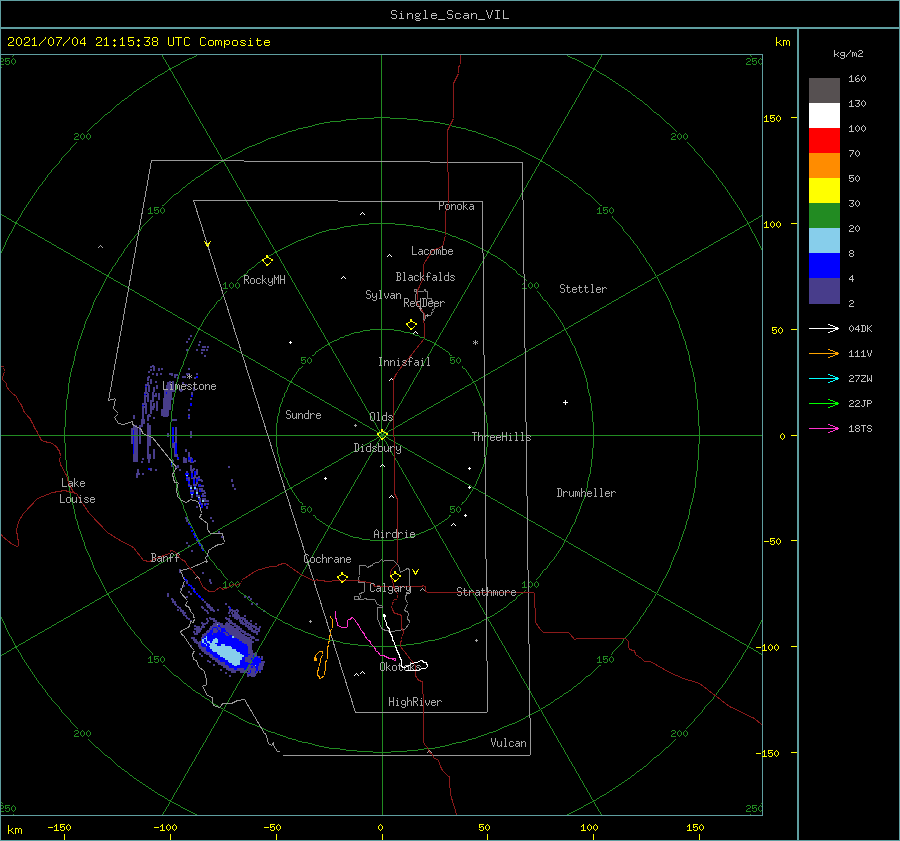Click the ThreeHills label

[501, 437]
